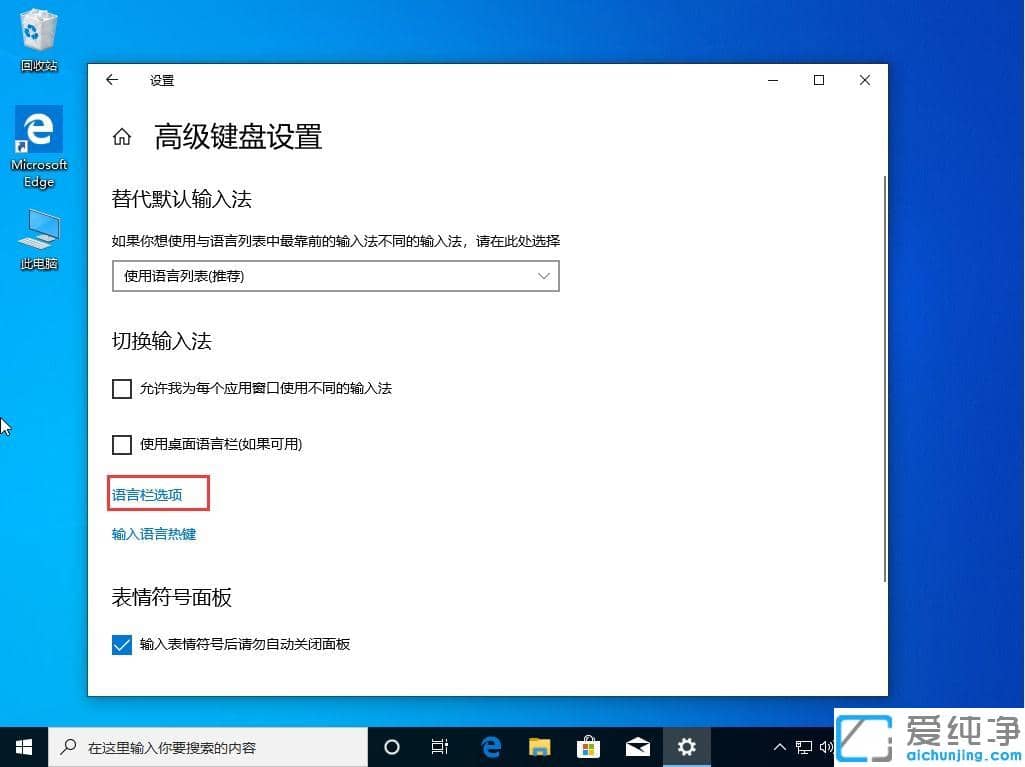Open Cortana from the taskbar
This screenshot has width=1025, height=767.
(x=391, y=747)
